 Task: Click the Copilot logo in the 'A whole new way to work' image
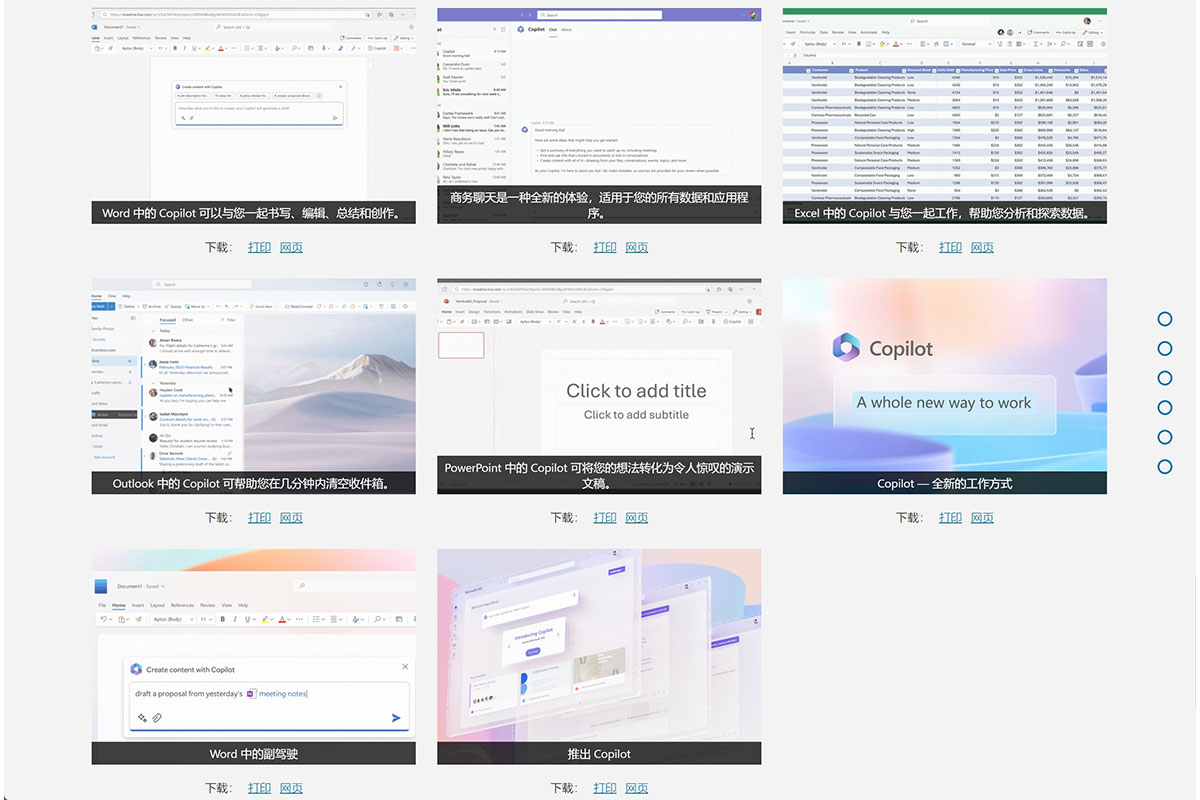[x=846, y=348]
